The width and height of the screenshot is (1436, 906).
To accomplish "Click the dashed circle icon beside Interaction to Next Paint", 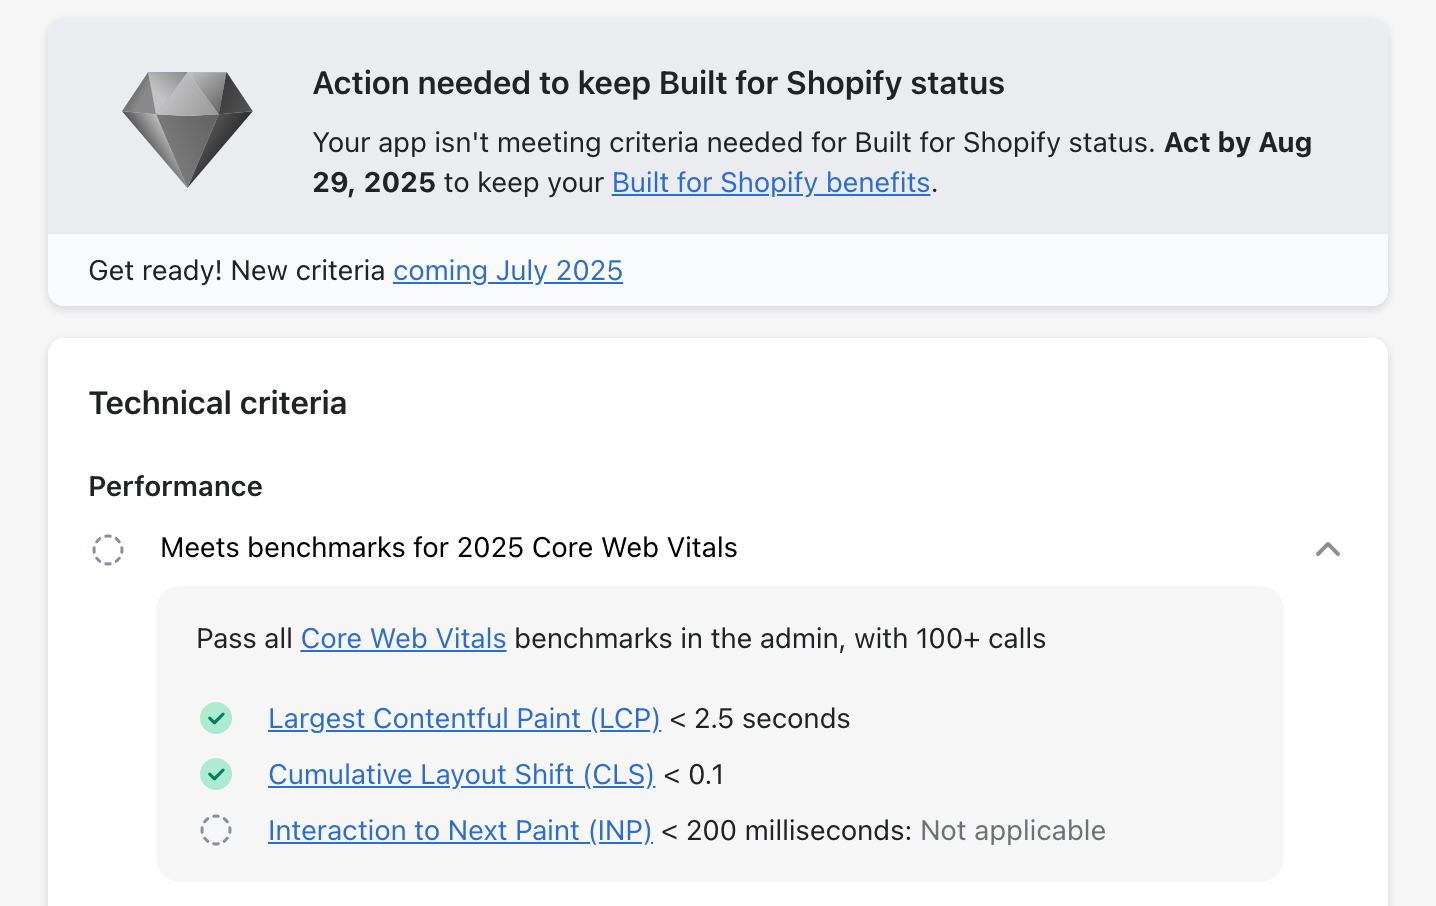I will point(216,830).
